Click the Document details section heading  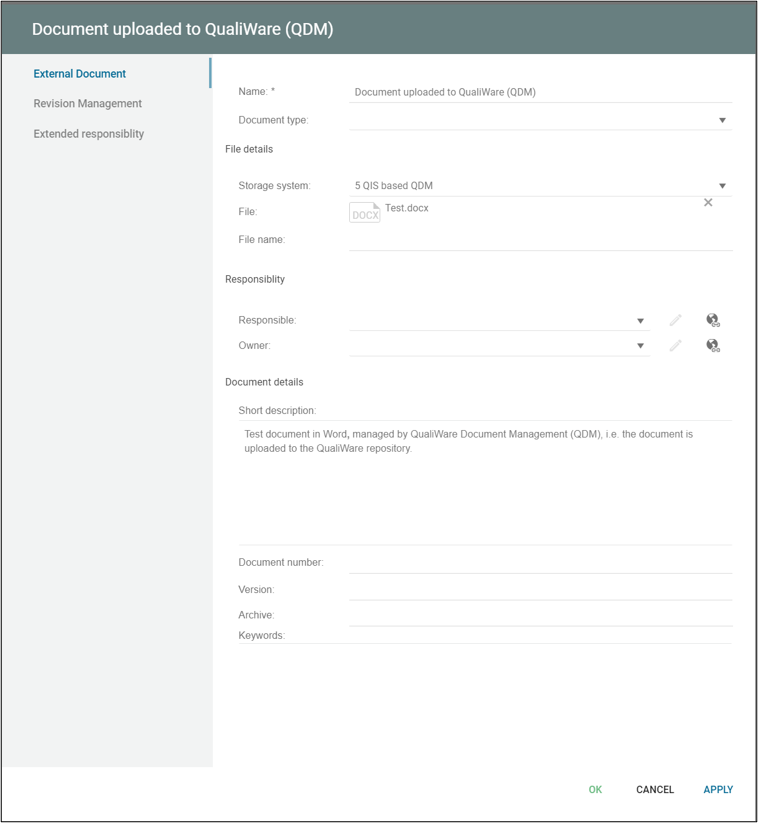[264, 382]
